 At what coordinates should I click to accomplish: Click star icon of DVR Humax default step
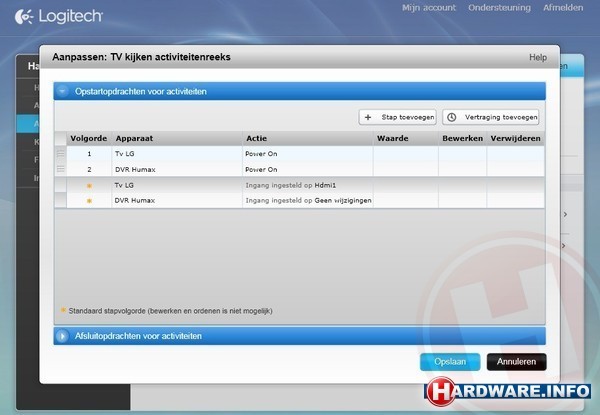pos(89,201)
